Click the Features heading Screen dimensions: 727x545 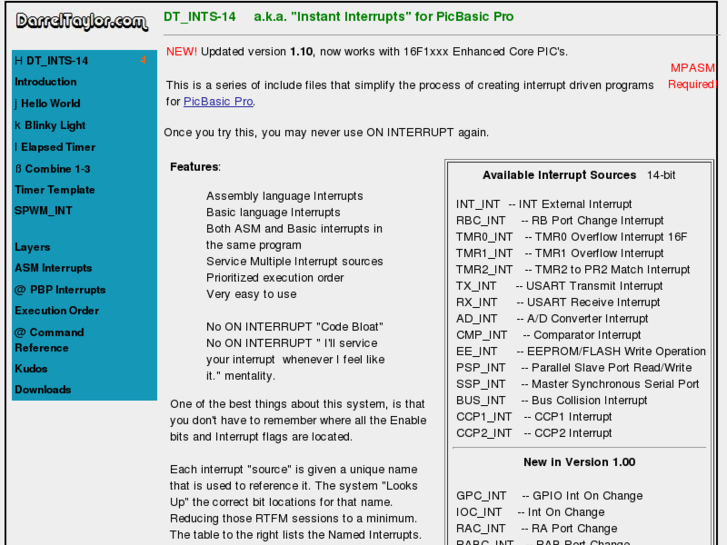pyautogui.click(x=195, y=167)
